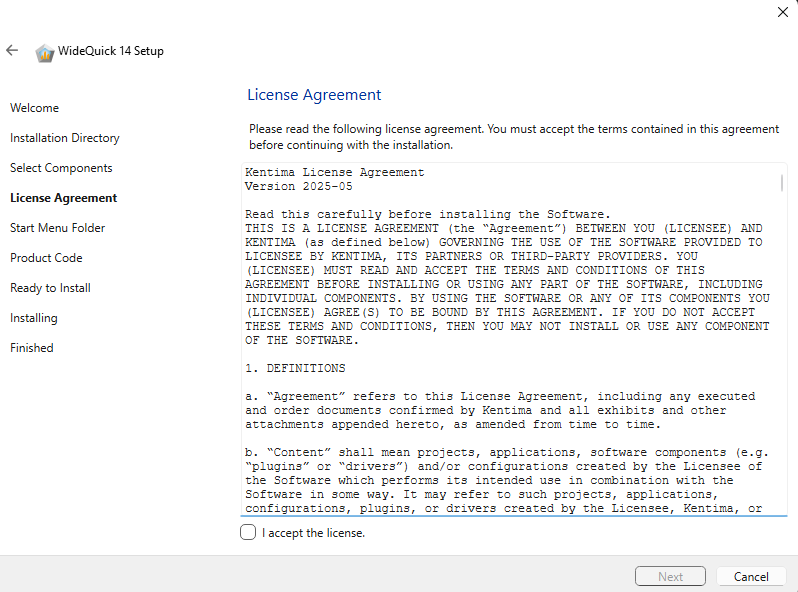The width and height of the screenshot is (798, 592).
Task: Select the Select Components step
Action: pyautogui.click(x=61, y=168)
